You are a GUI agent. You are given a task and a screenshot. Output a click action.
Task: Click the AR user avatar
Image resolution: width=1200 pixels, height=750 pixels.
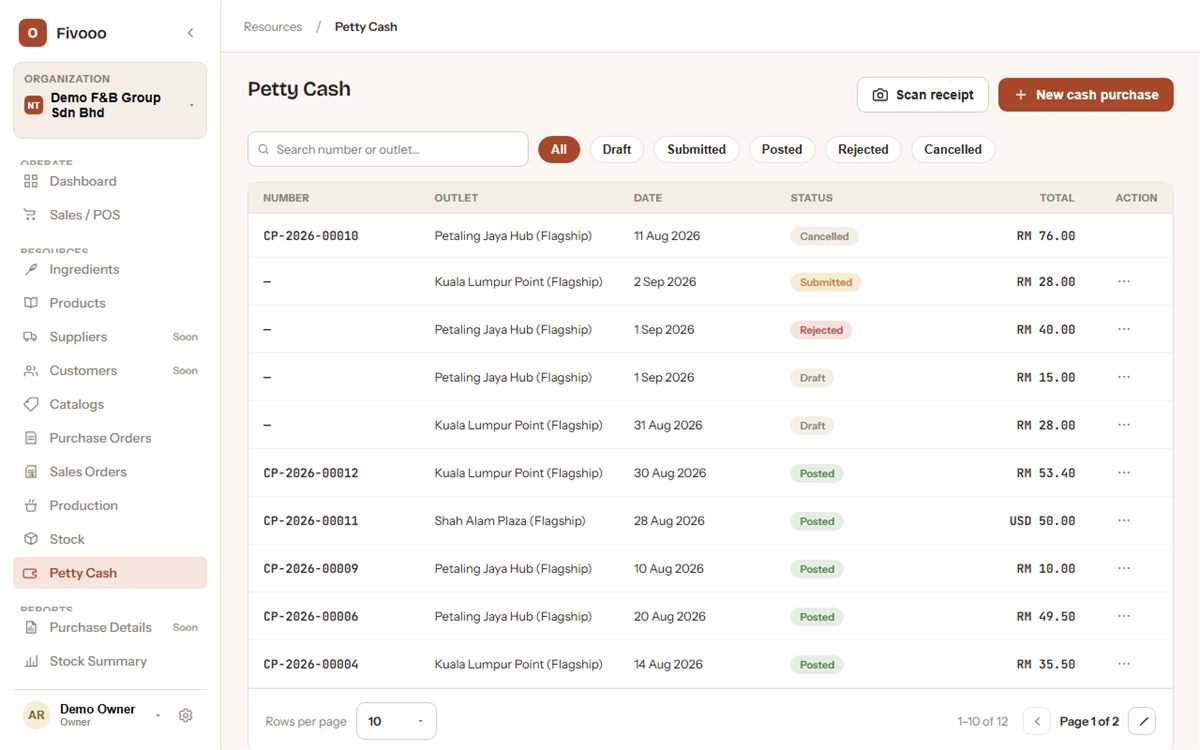click(x=37, y=715)
